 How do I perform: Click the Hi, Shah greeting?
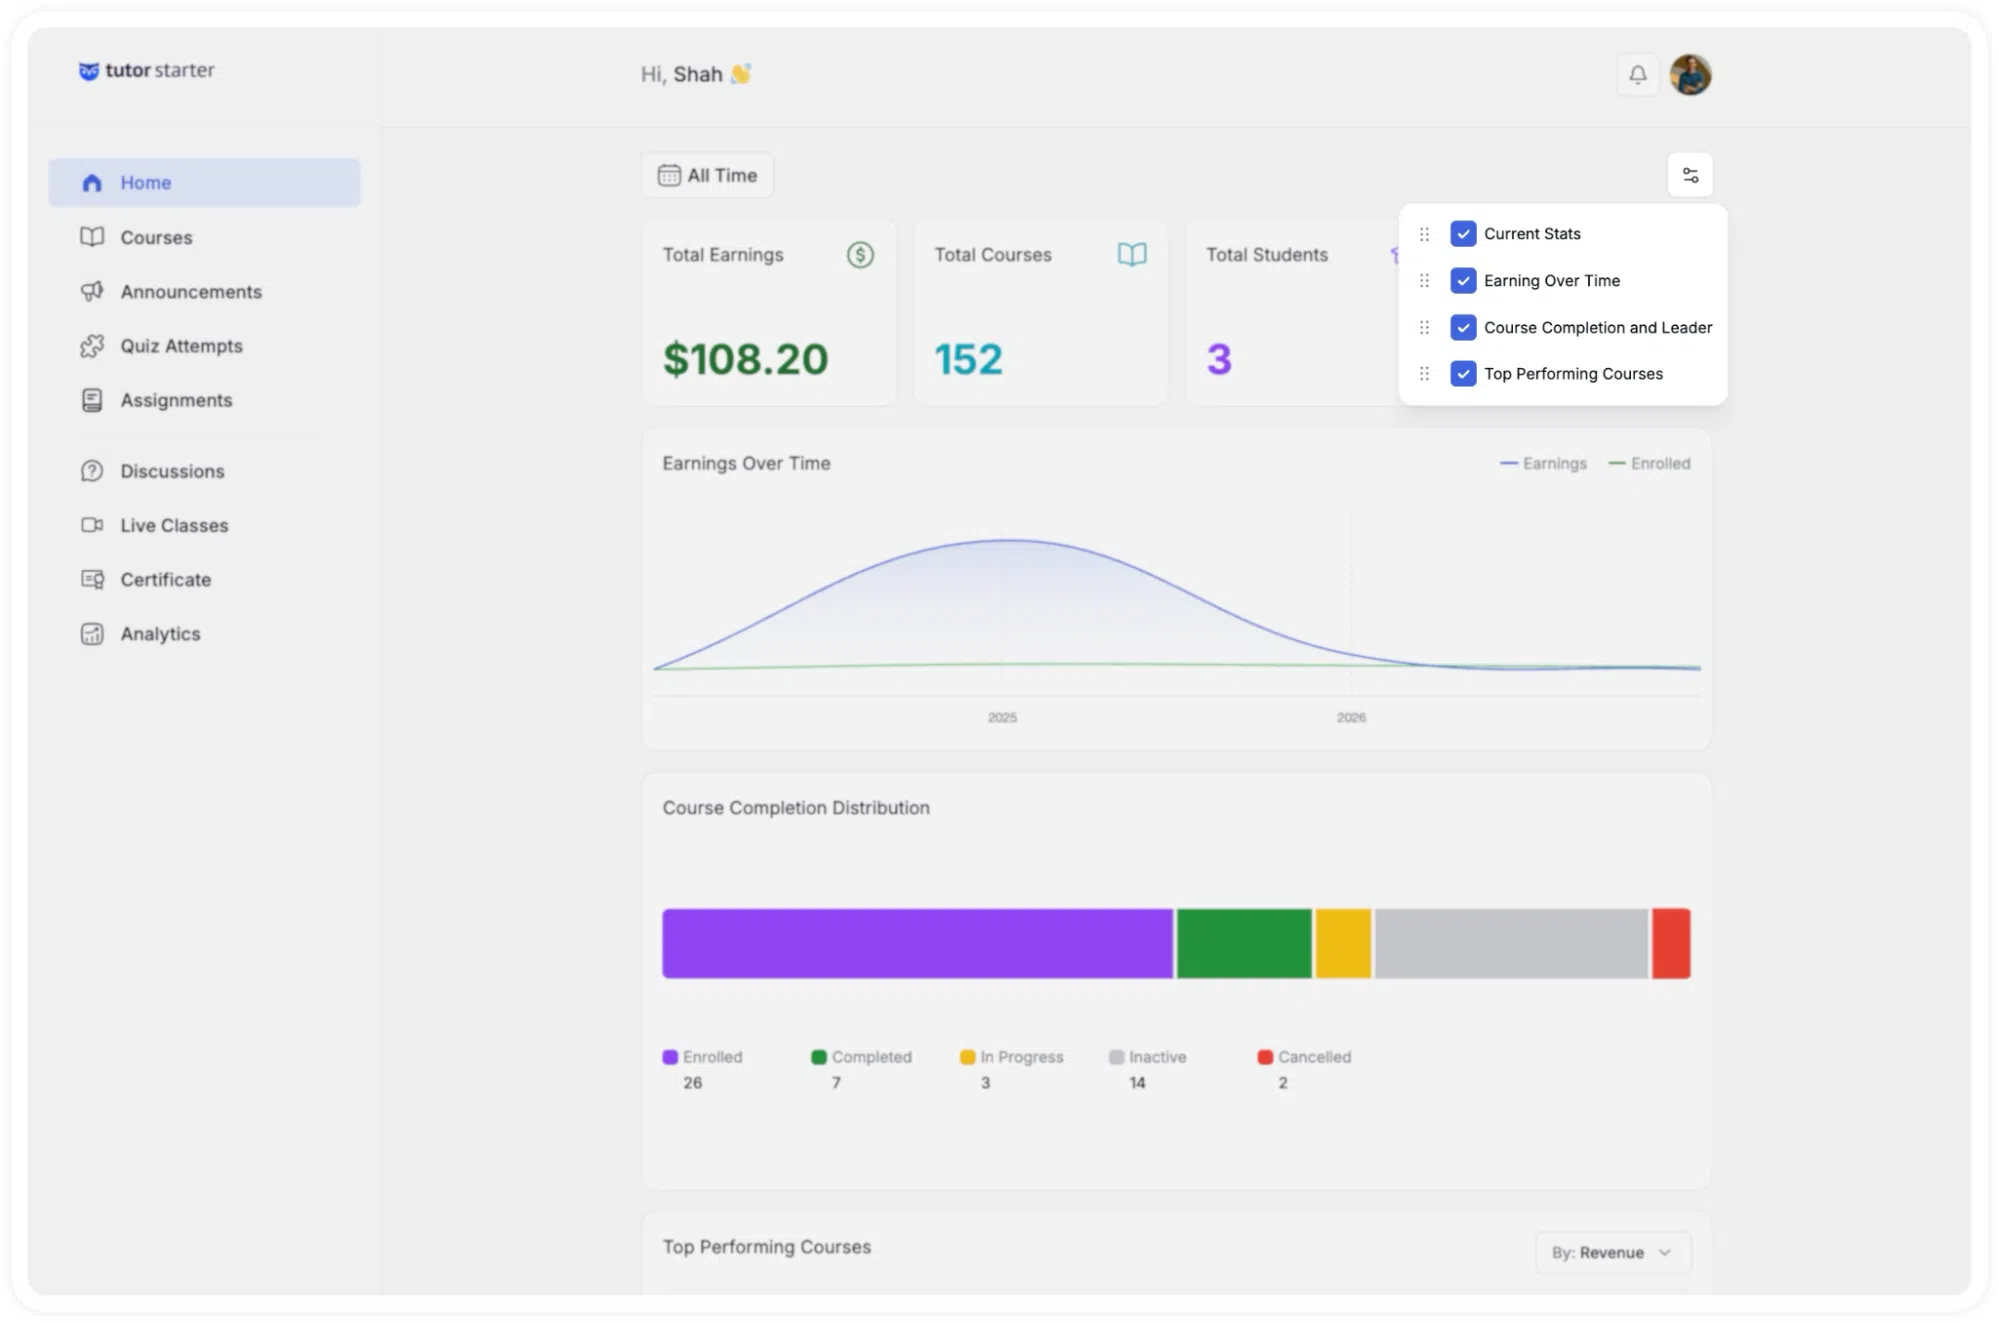point(696,75)
